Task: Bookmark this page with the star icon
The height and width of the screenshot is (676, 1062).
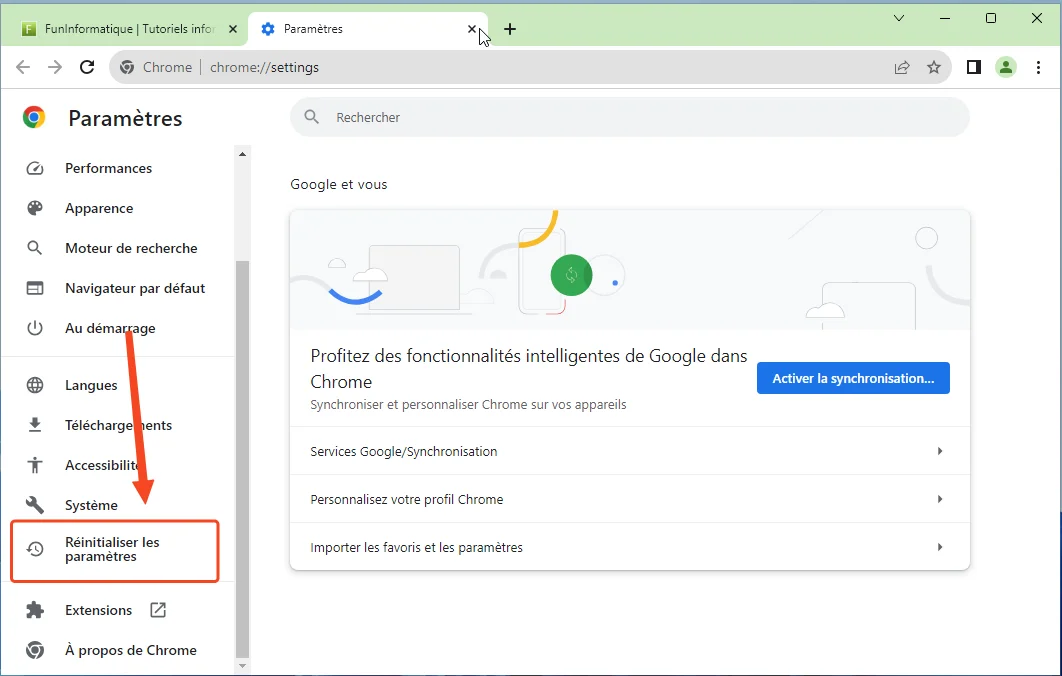Action: pyautogui.click(x=934, y=67)
